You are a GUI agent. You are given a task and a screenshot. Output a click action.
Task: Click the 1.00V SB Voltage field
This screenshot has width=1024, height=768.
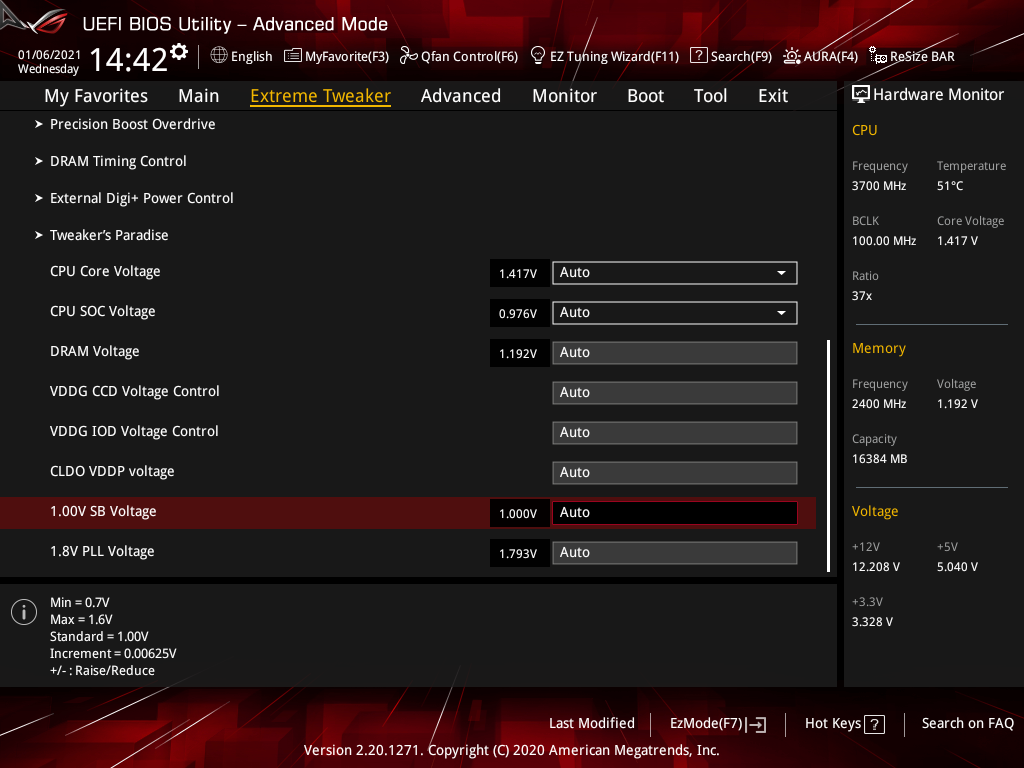(x=675, y=513)
